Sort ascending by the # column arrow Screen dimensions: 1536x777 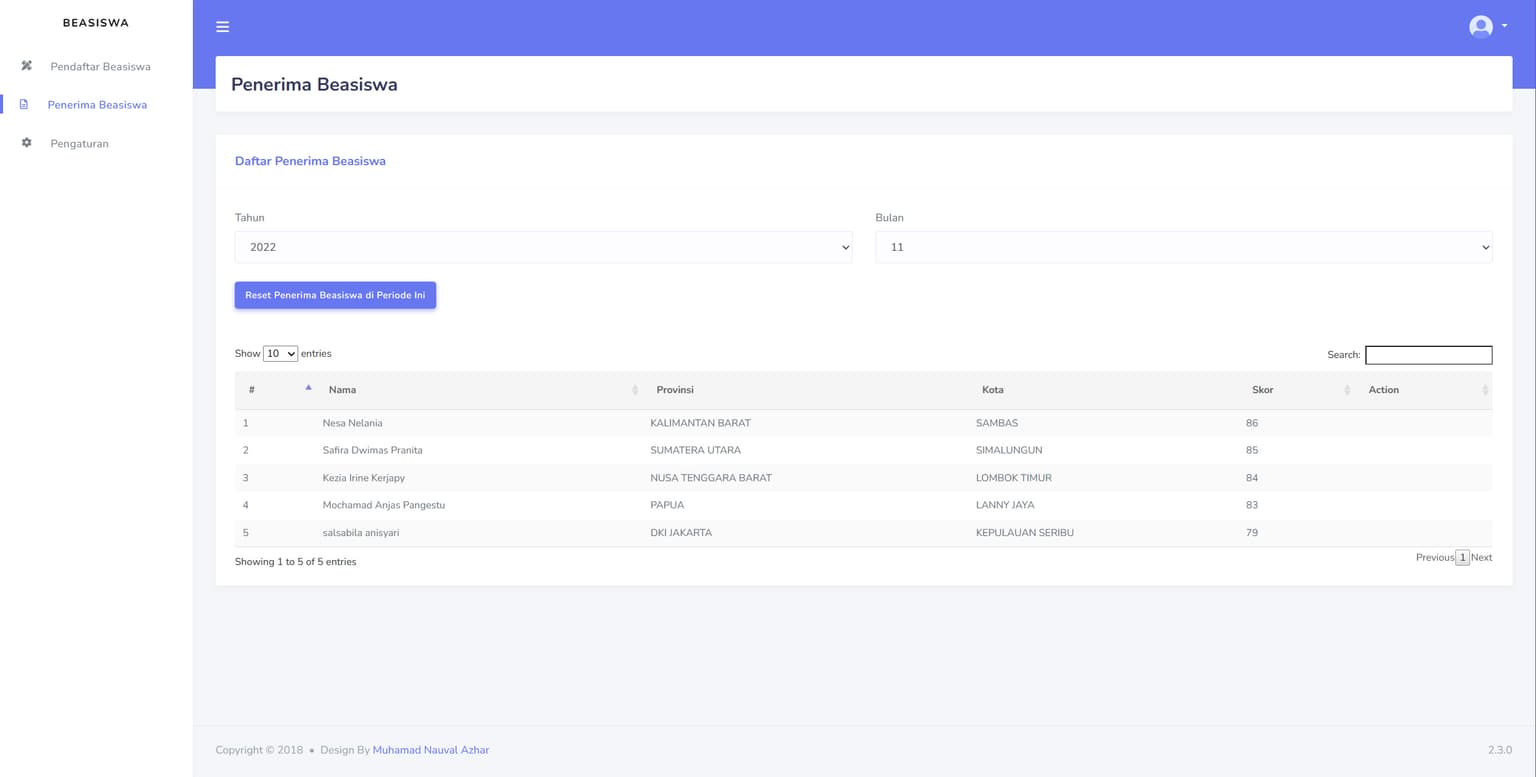[308, 388]
